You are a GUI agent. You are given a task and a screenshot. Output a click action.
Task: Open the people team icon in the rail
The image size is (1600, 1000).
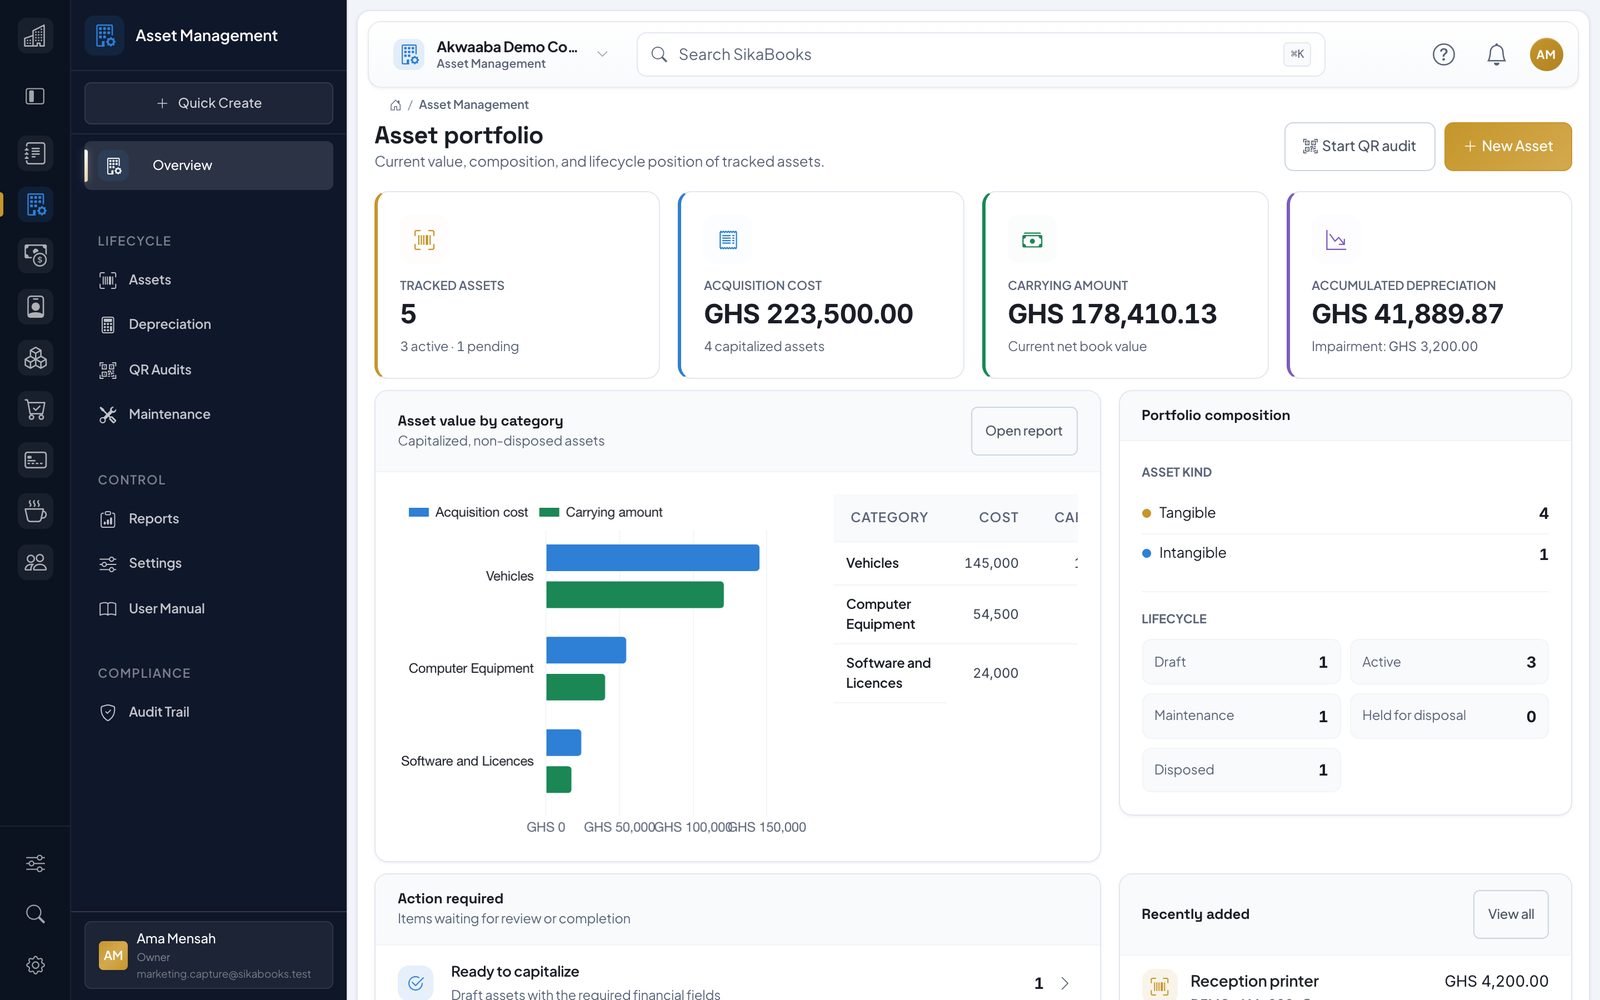[x=35, y=562]
